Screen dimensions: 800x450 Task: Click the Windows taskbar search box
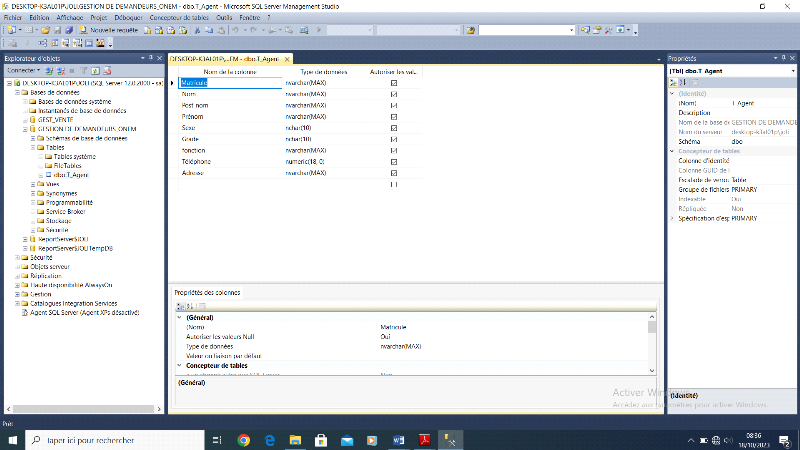tap(115, 440)
